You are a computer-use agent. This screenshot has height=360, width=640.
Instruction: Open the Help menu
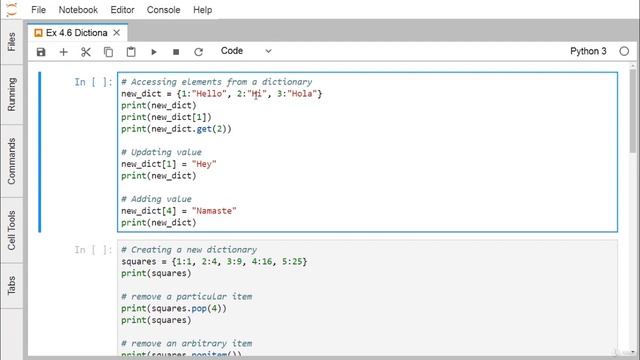point(202,10)
